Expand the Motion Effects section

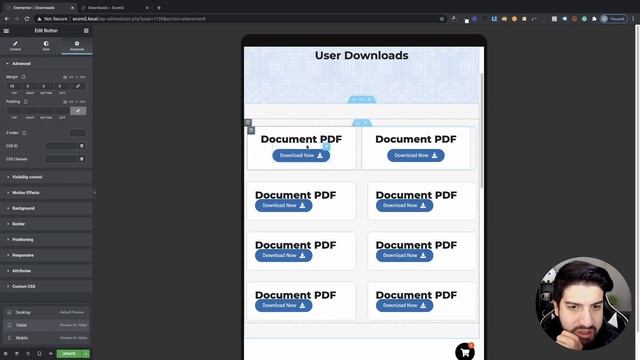pyautogui.click(x=46, y=193)
